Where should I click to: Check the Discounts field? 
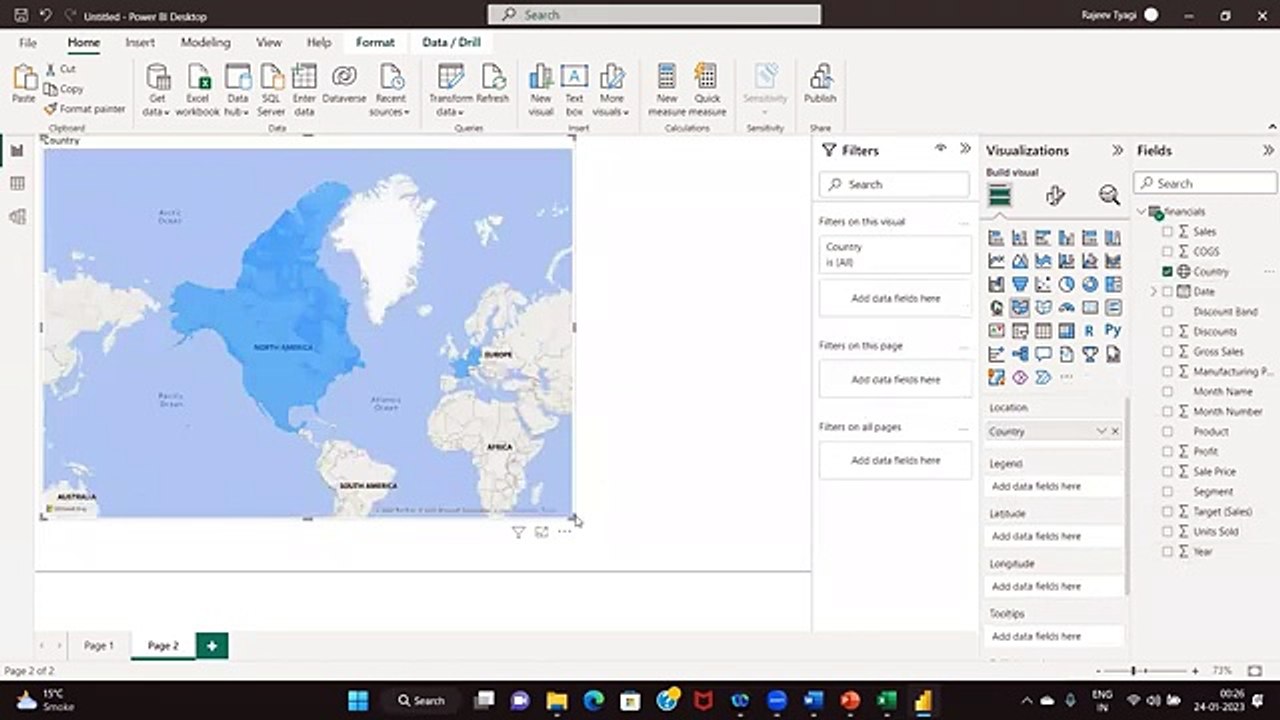pos(1167,331)
